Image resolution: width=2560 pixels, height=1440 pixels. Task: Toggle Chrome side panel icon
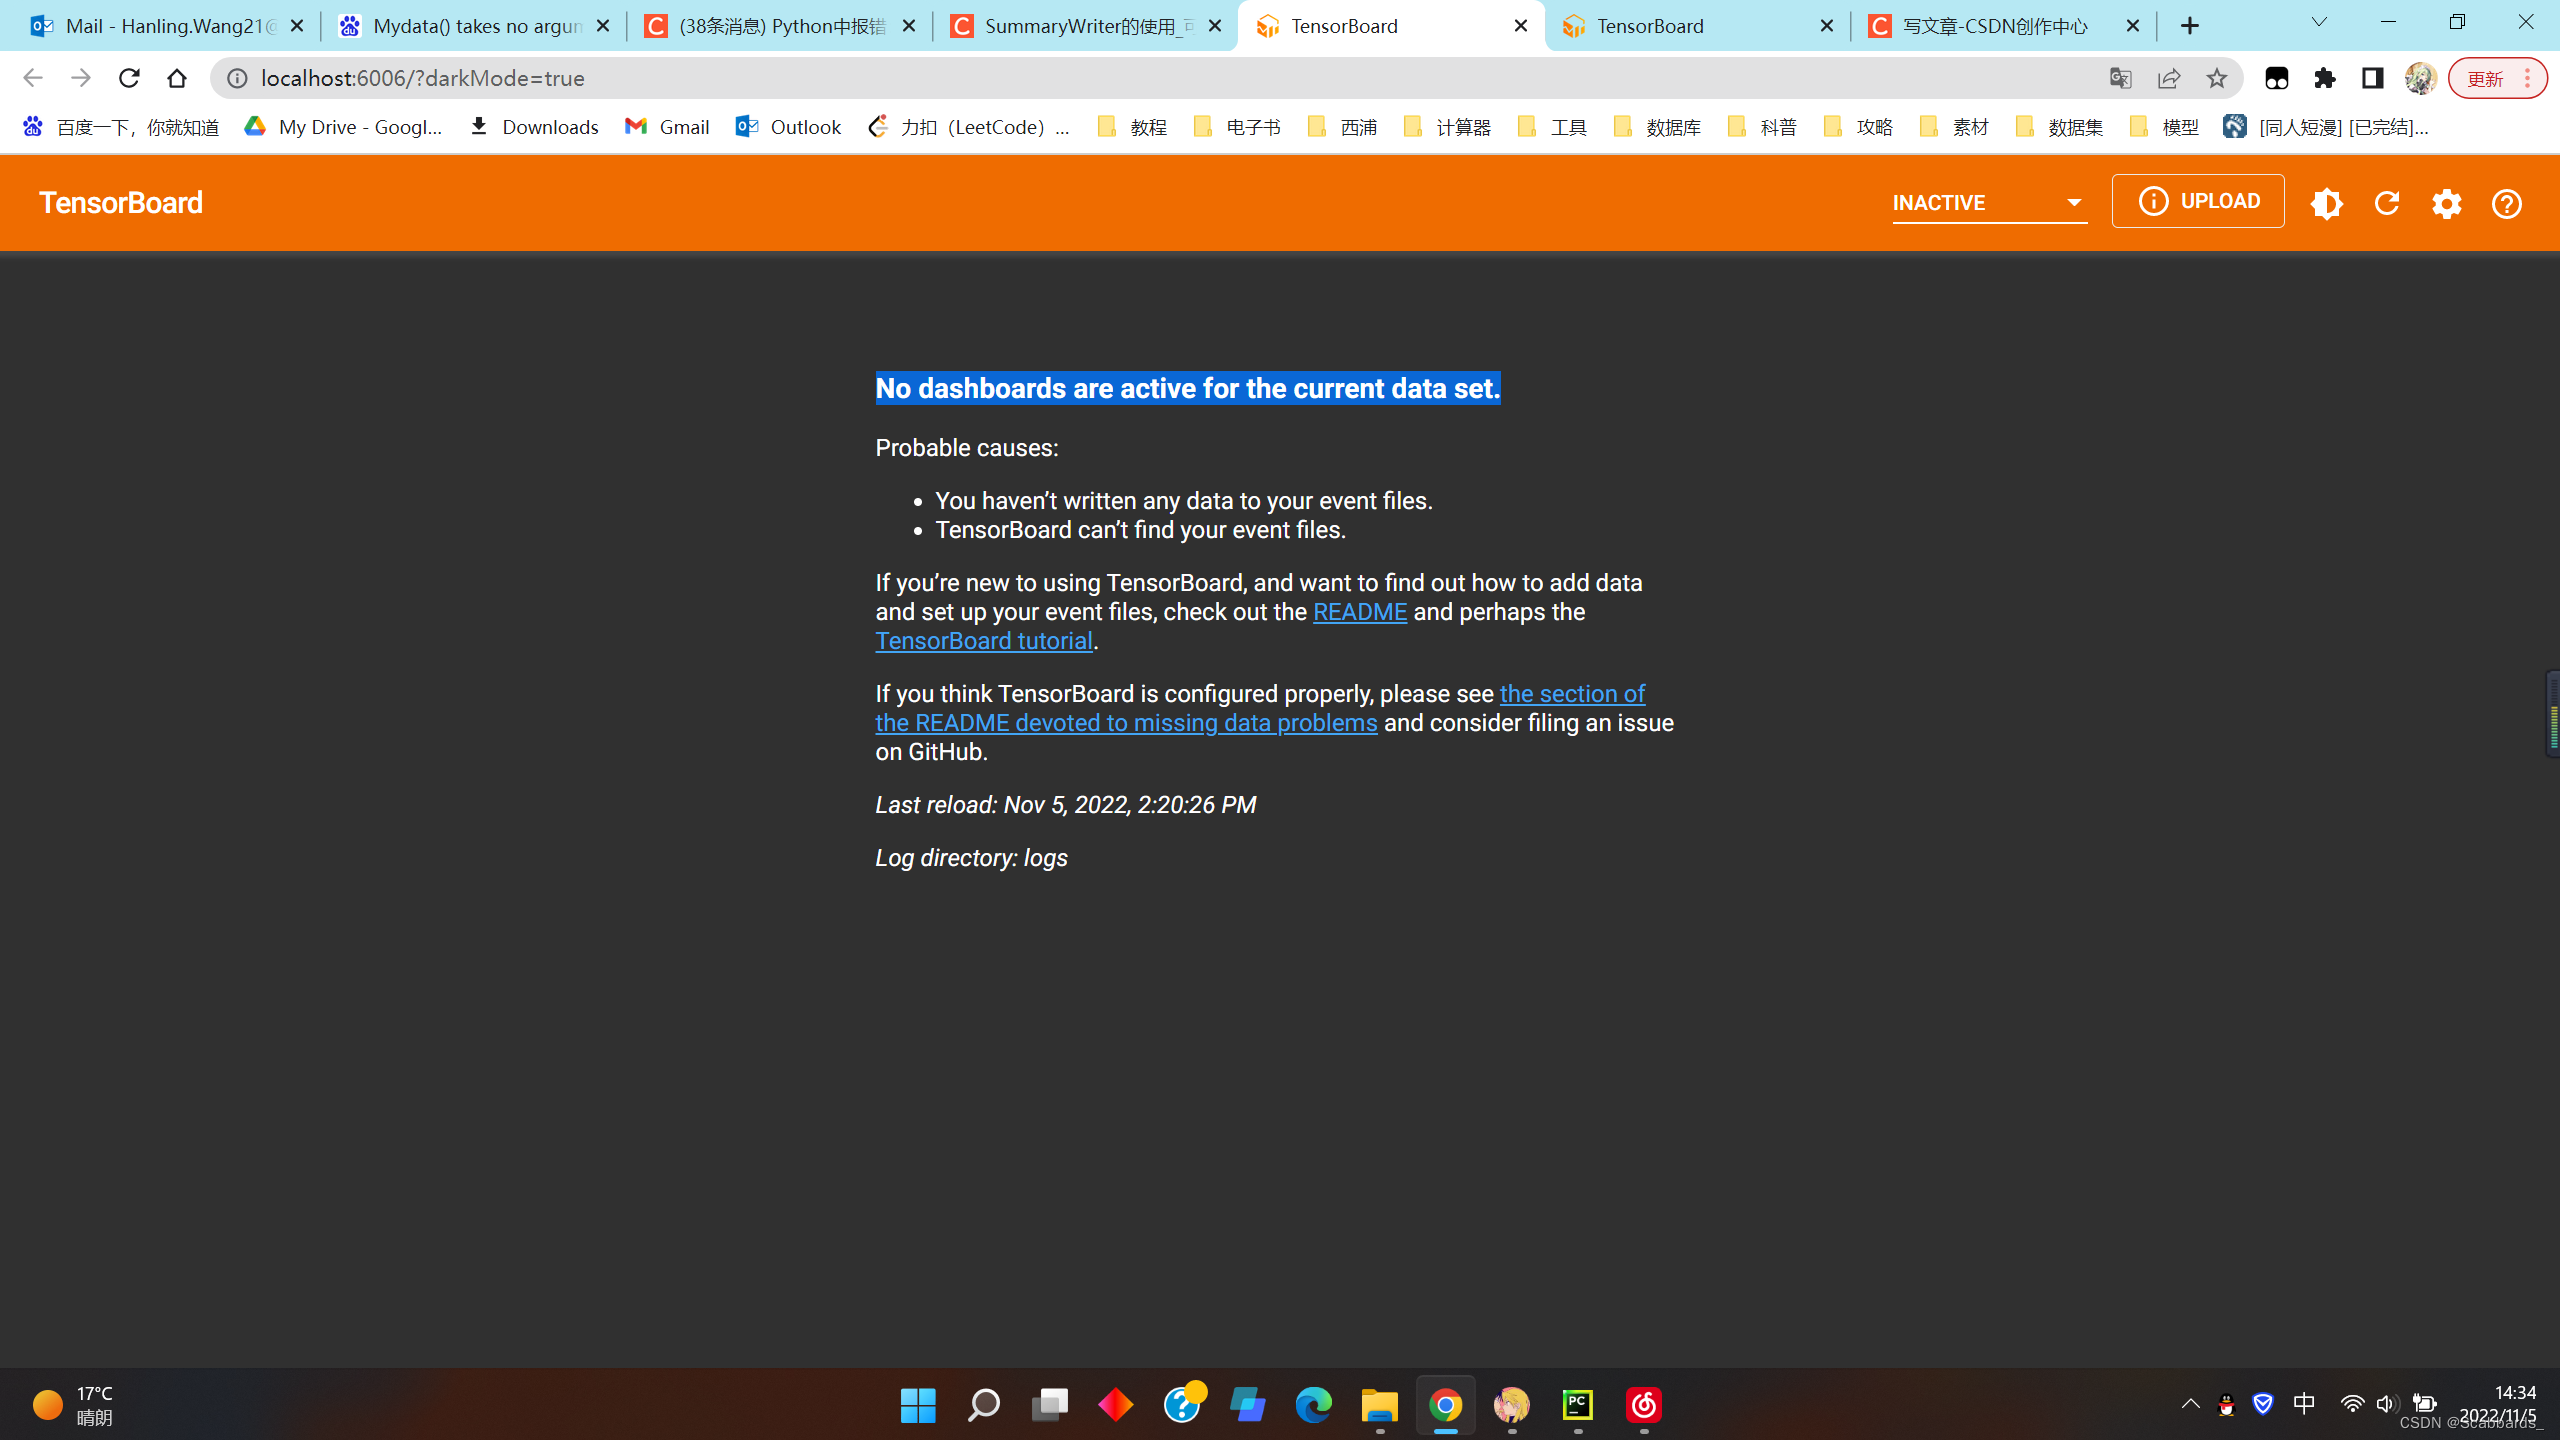pos(2372,78)
